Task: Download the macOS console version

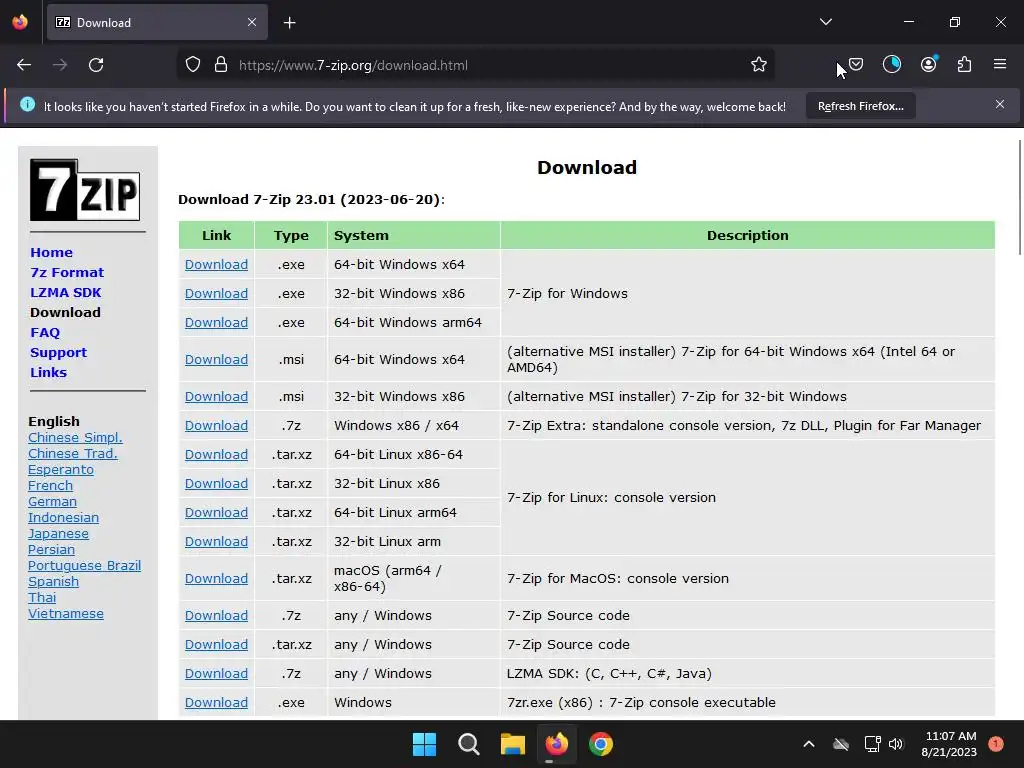Action: pos(216,579)
